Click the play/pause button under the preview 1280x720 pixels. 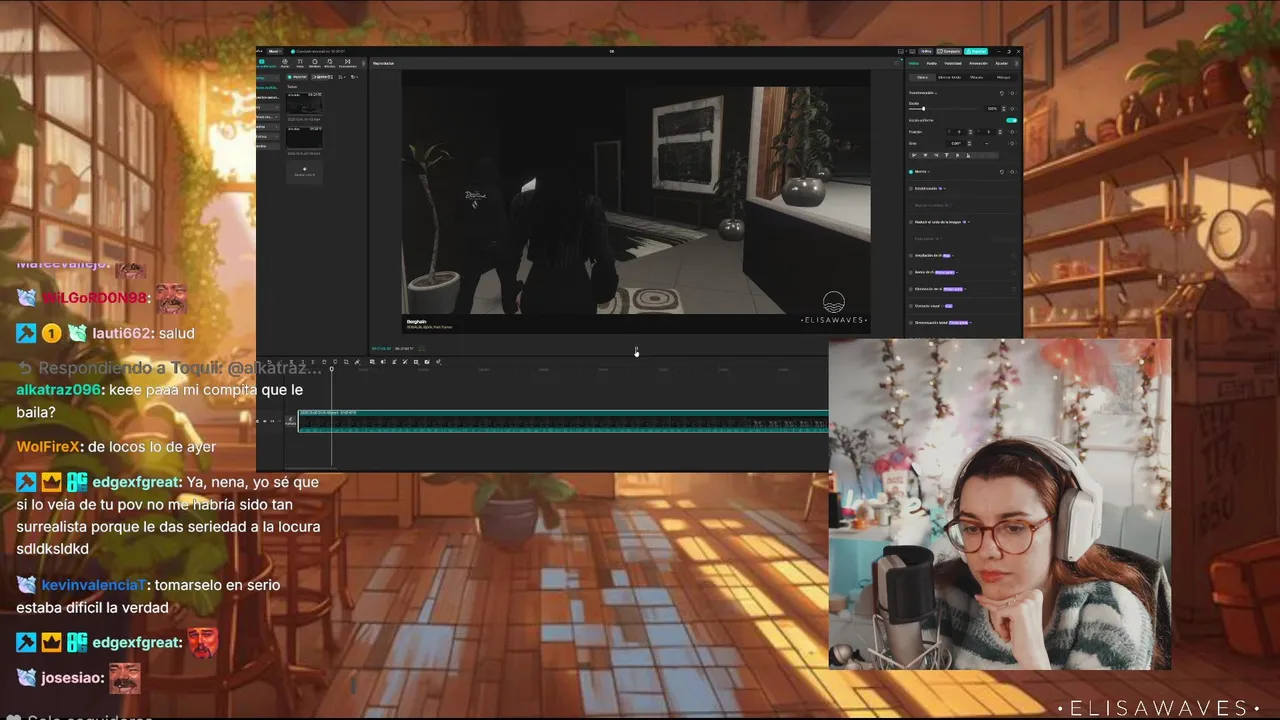tap(636, 351)
